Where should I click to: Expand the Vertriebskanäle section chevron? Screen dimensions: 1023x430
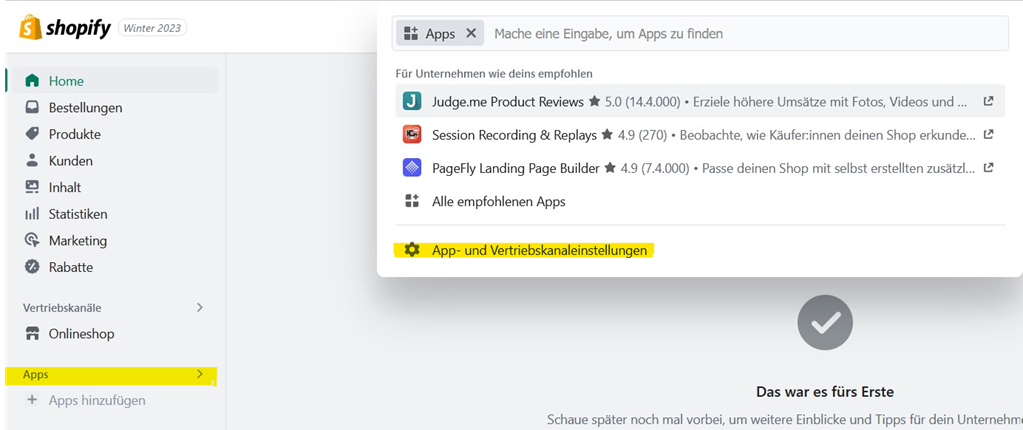[x=199, y=308]
